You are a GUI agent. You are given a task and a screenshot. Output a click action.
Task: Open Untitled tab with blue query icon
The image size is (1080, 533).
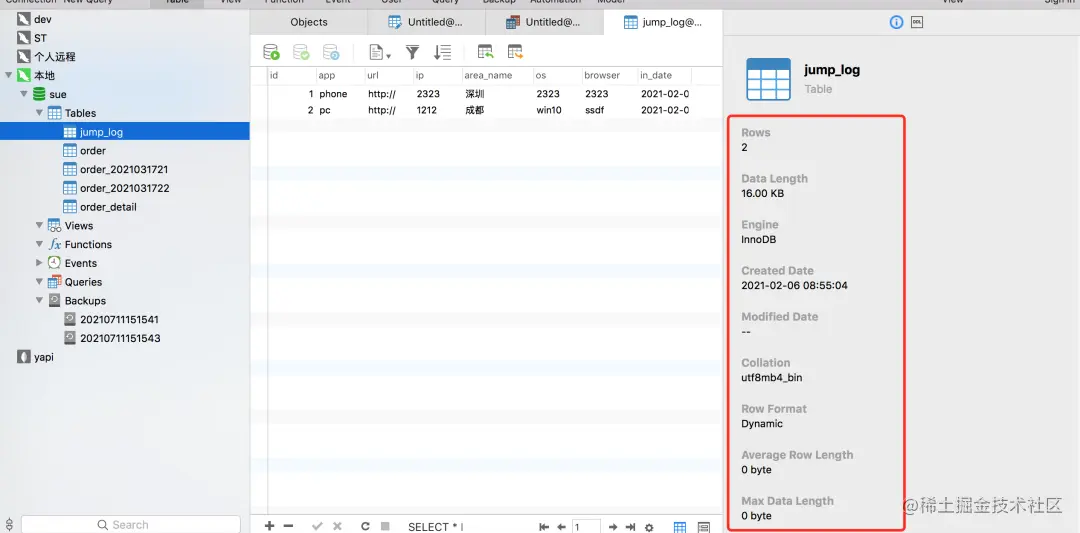[x=426, y=22]
